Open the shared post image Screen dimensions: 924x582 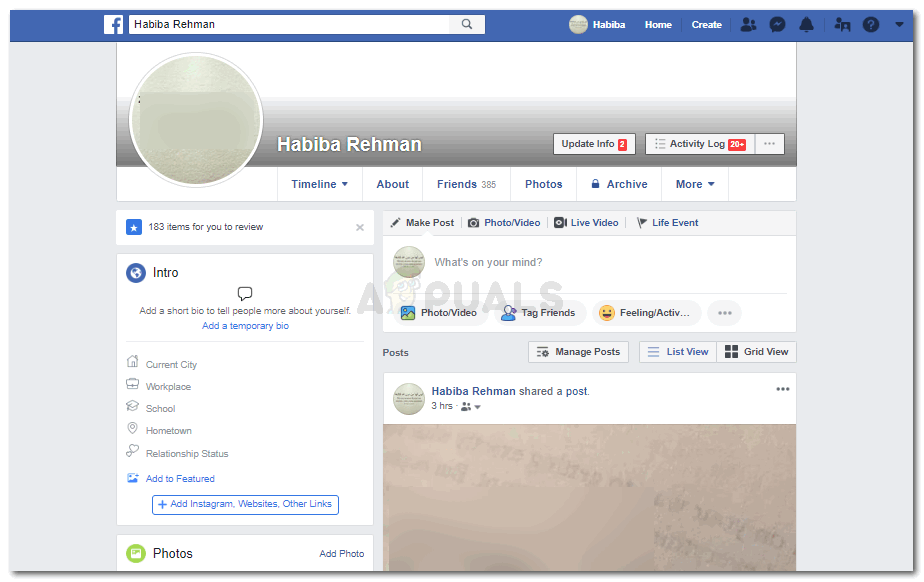(589, 497)
